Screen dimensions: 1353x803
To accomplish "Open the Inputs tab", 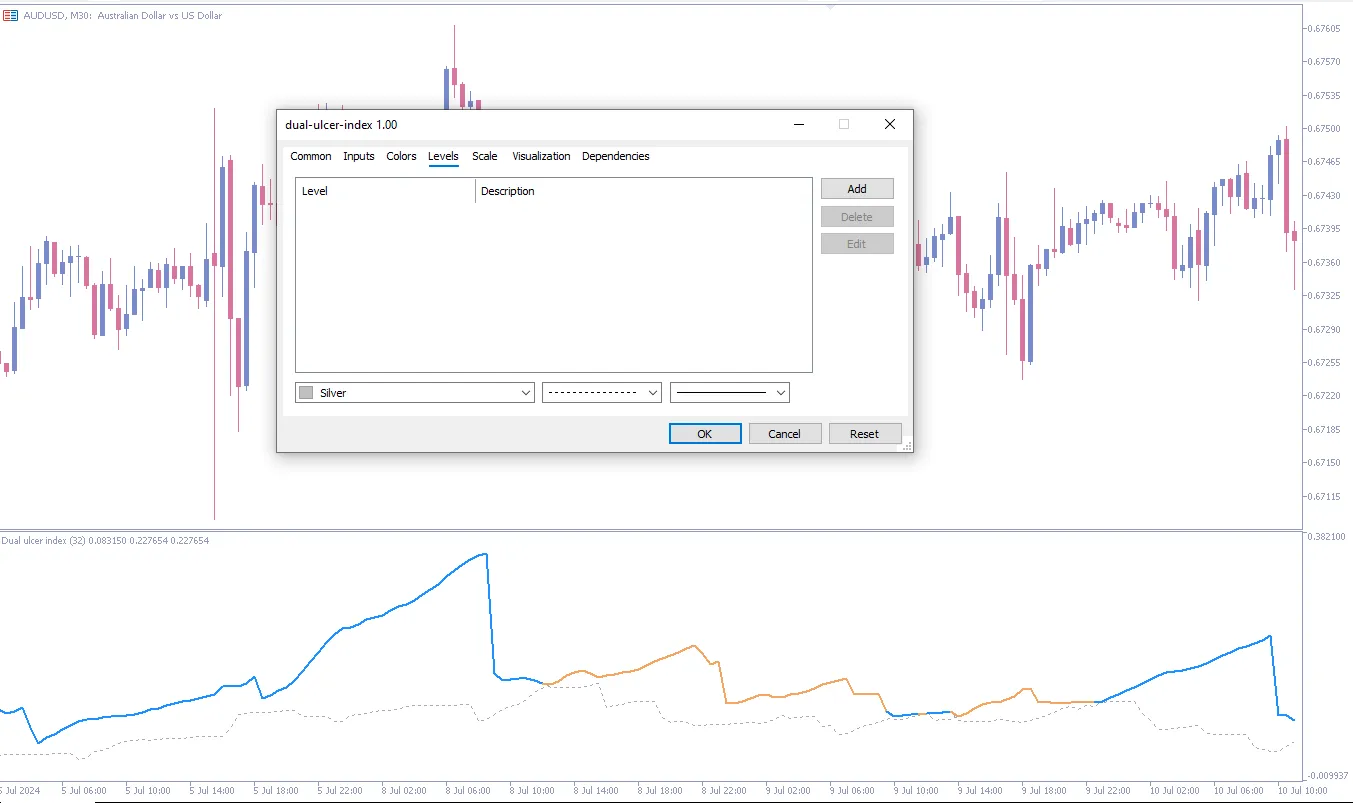I will [358, 156].
